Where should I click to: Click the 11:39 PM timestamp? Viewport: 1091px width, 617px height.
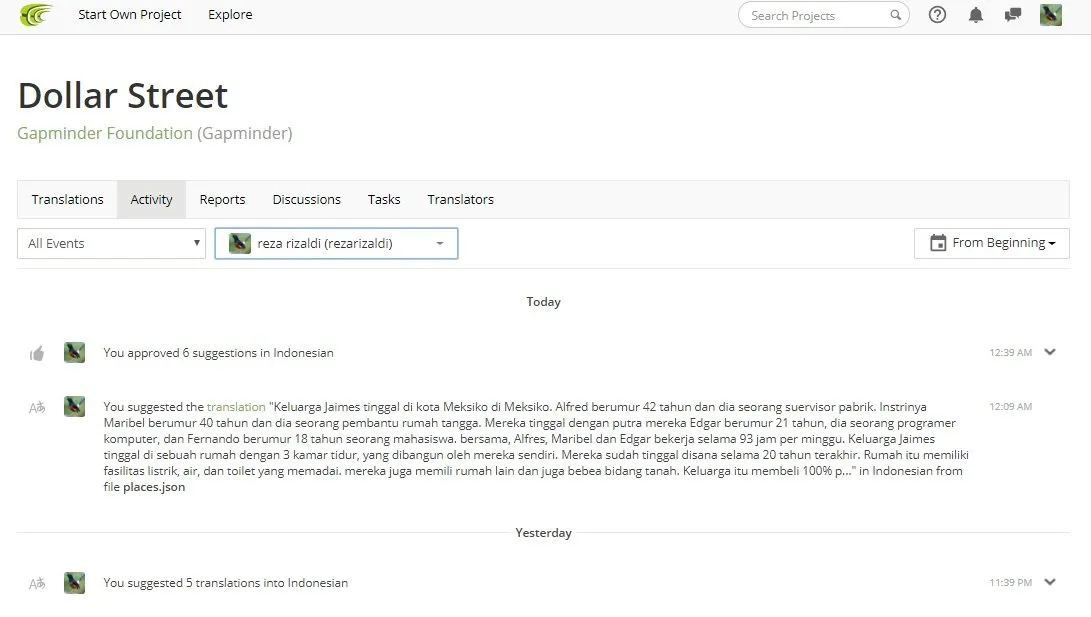(x=1010, y=583)
